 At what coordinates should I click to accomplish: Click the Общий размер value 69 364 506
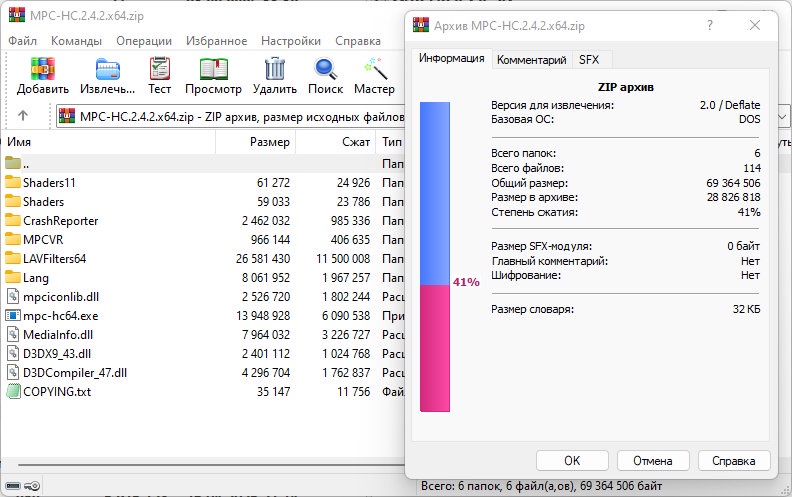pyautogui.click(x=733, y=183)
